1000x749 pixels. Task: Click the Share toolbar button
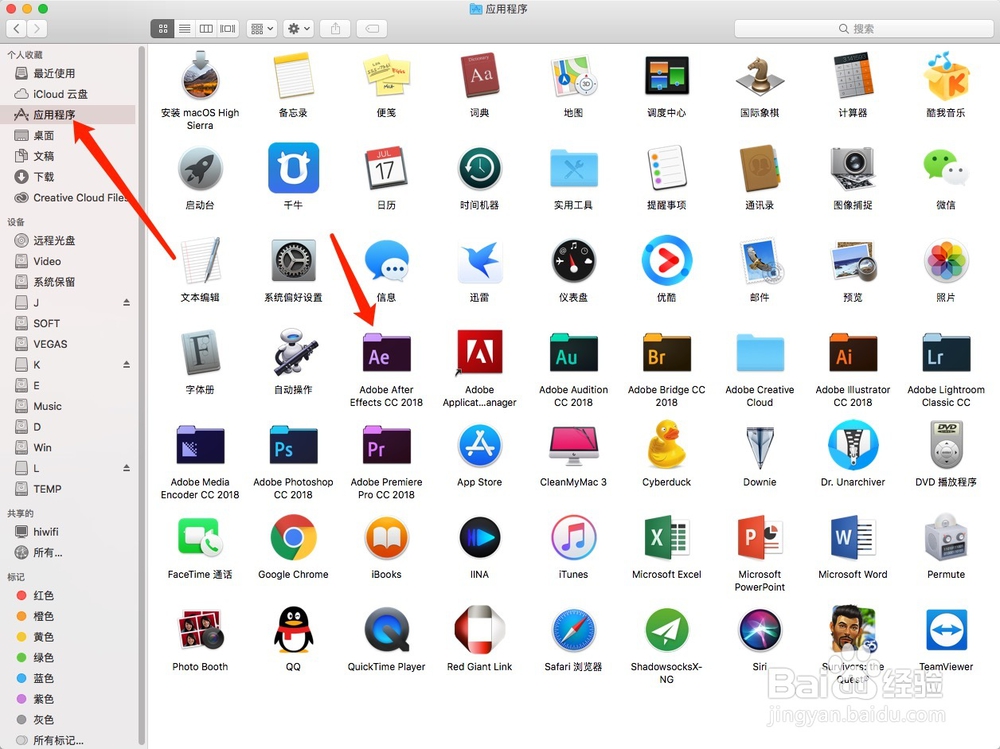pyautogui.click(x=335, y=28)
